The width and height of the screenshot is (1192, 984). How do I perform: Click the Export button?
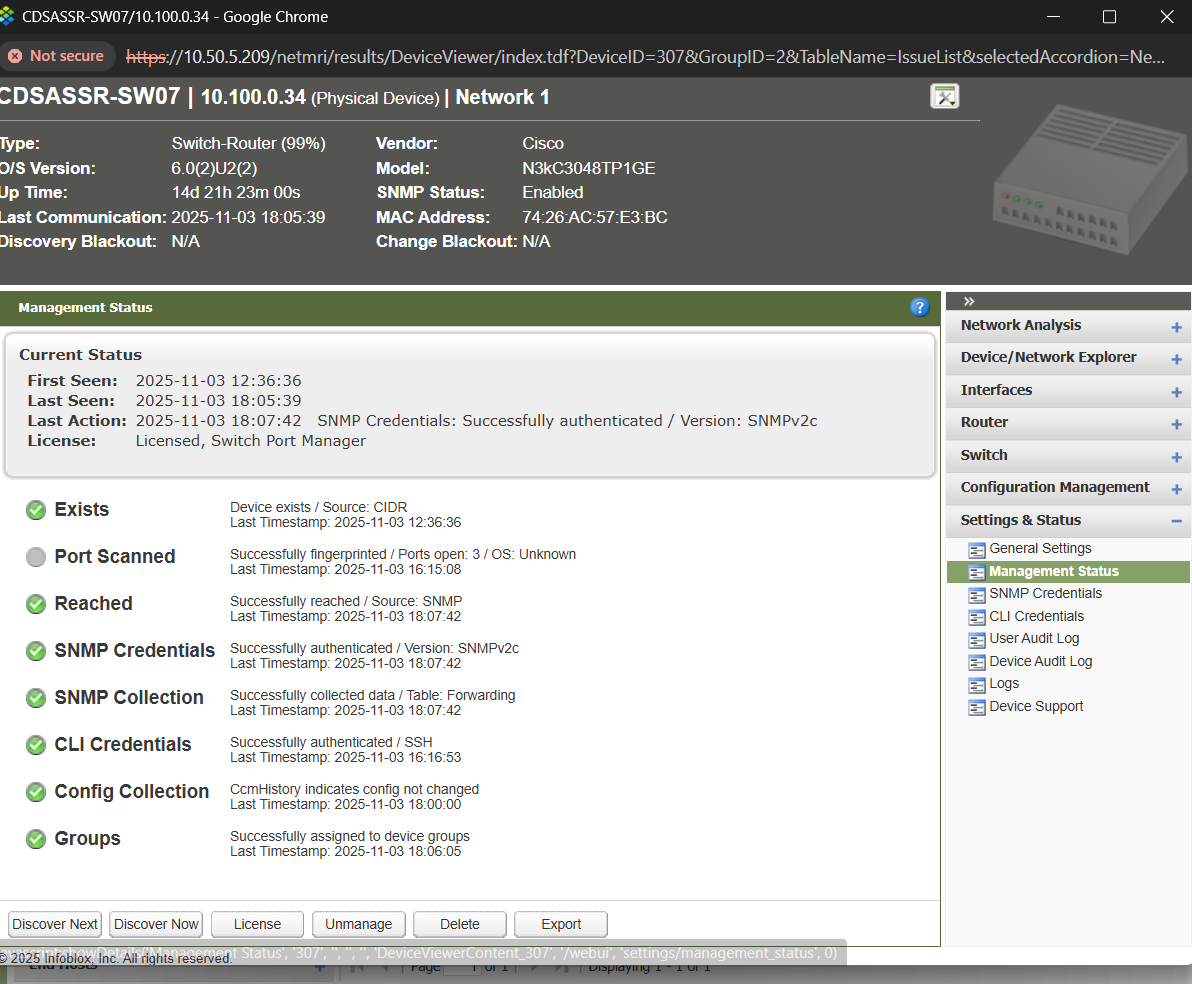[561, 925]
